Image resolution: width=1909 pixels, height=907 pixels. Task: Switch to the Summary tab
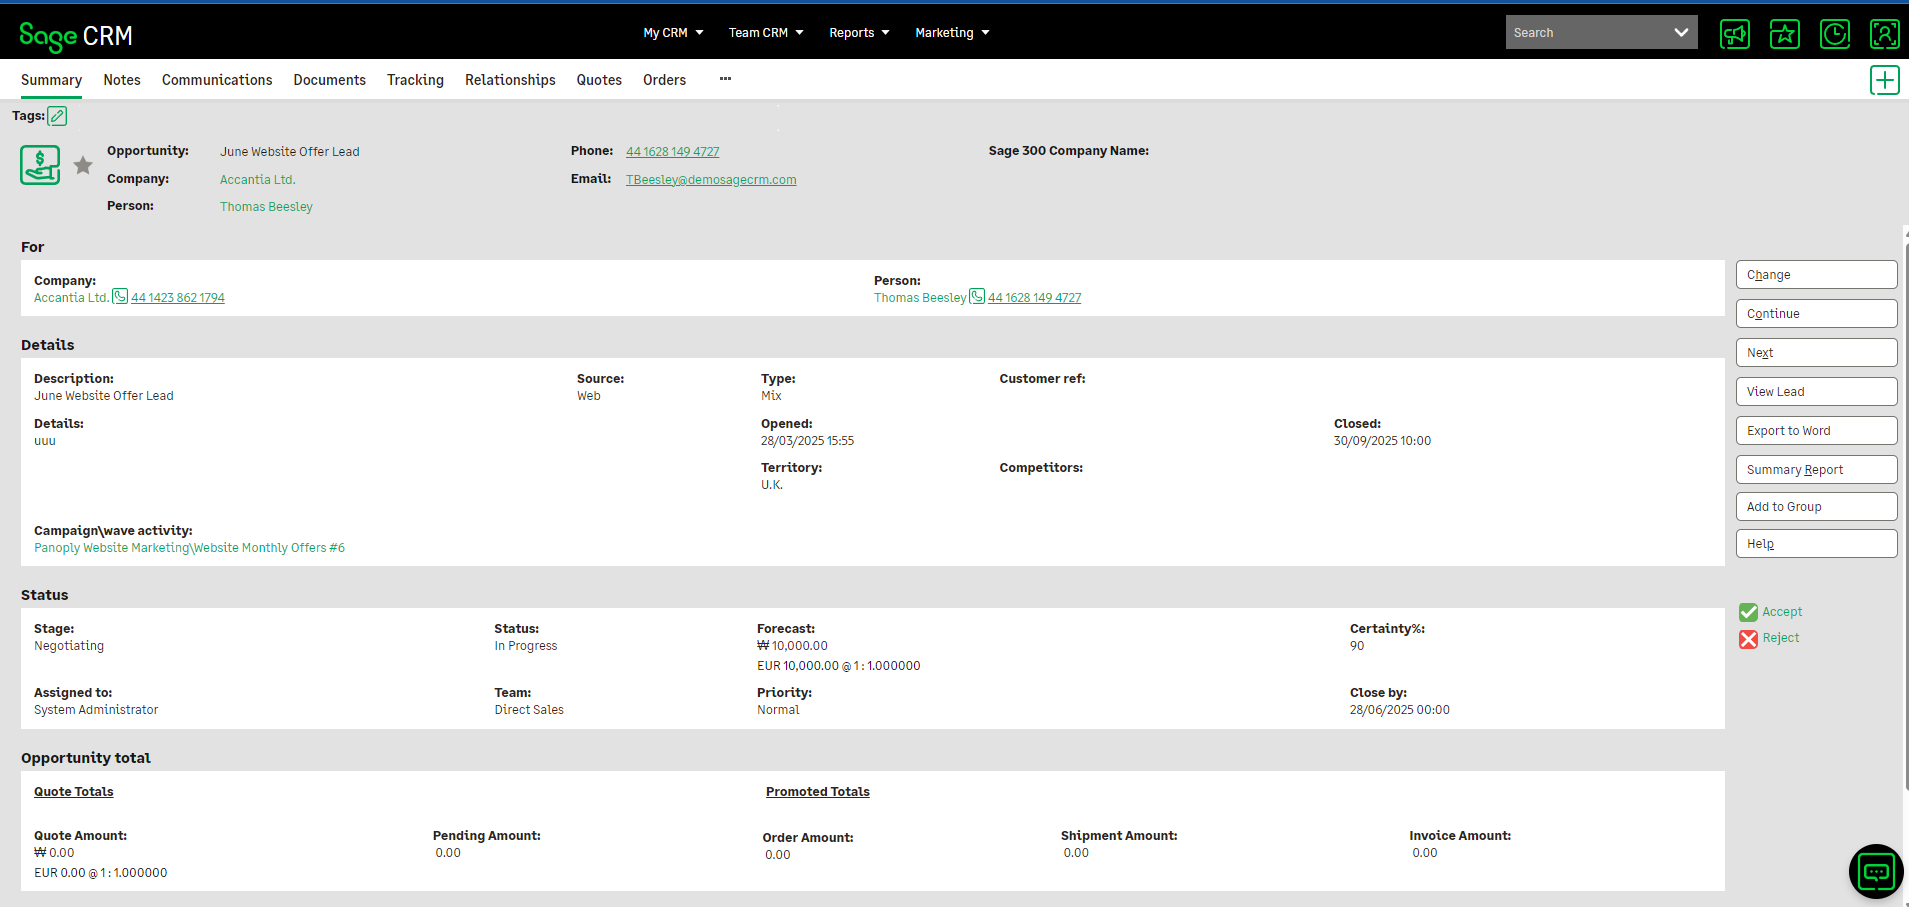pyautogui.click(x=52, y=80)
